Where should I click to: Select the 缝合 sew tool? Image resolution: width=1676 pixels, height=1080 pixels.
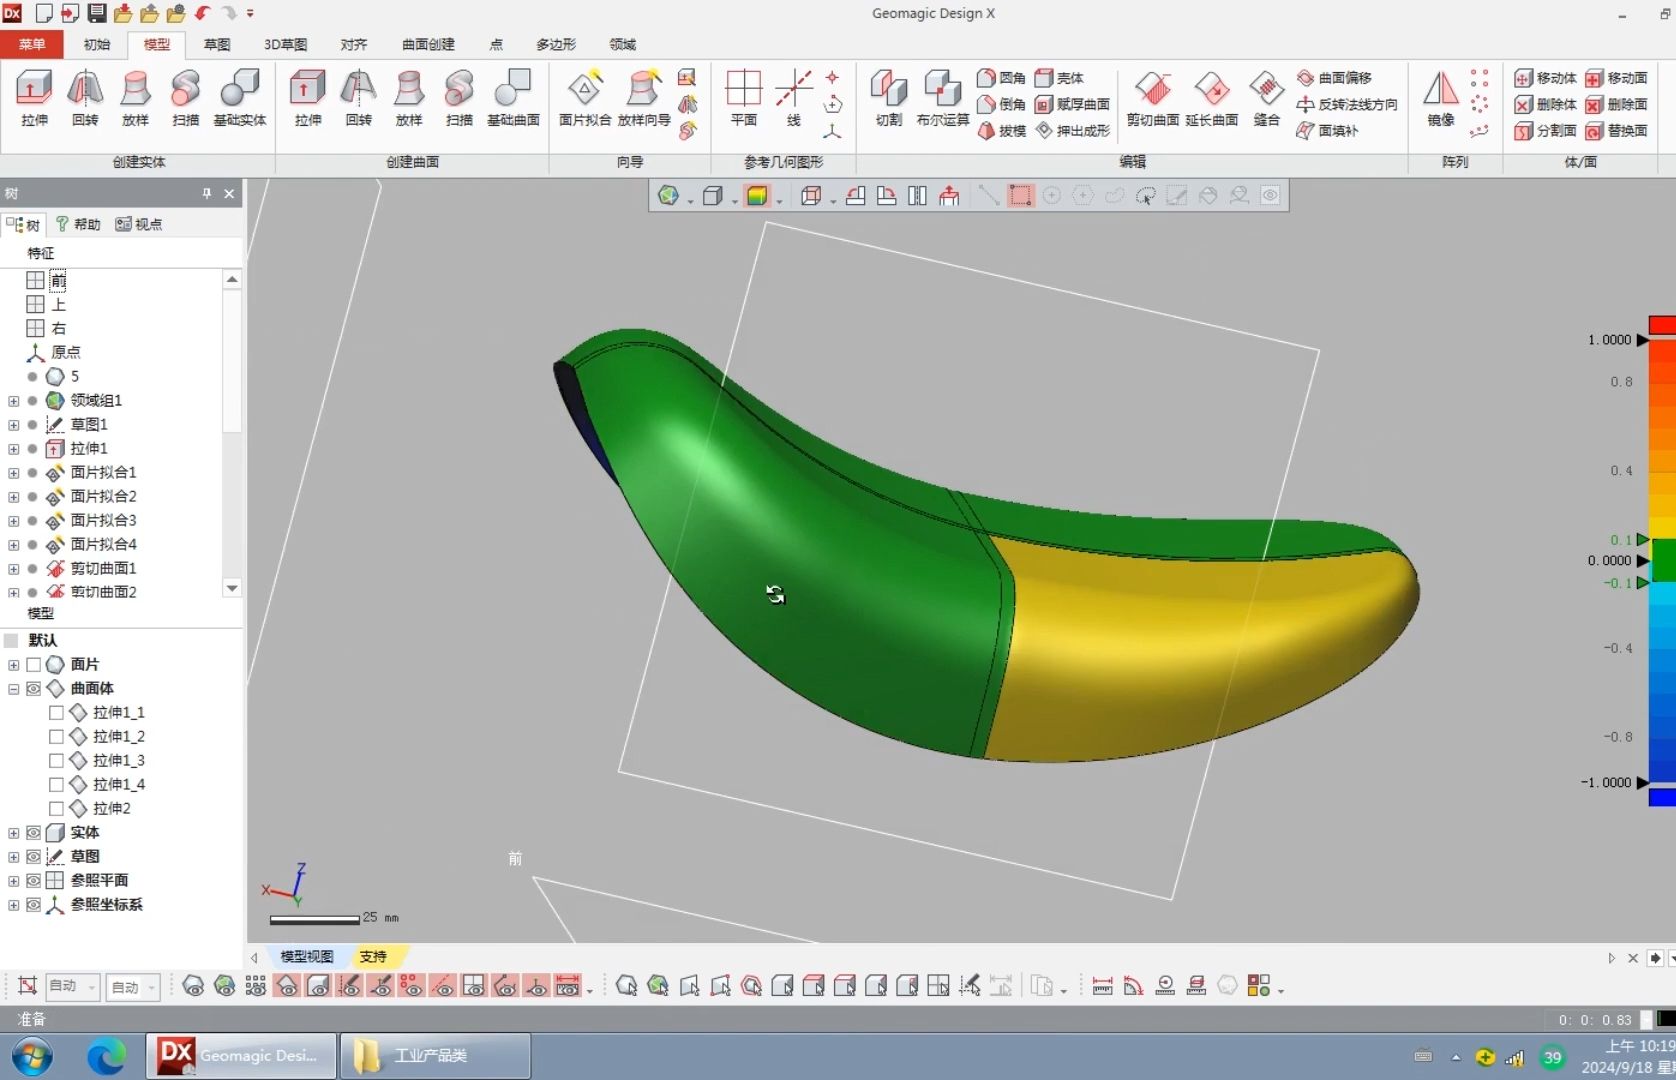[1267, 98]
